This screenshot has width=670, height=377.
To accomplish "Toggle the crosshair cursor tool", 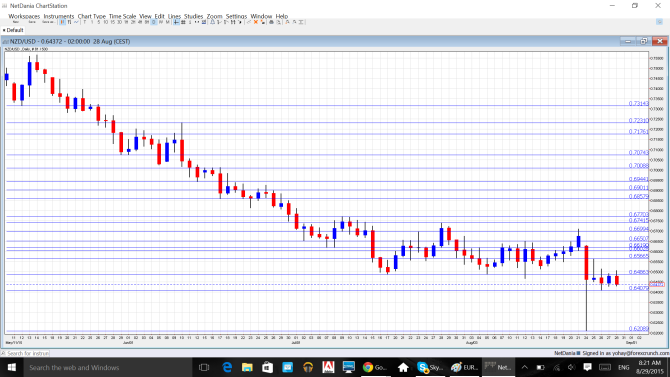I will point(176,22).
